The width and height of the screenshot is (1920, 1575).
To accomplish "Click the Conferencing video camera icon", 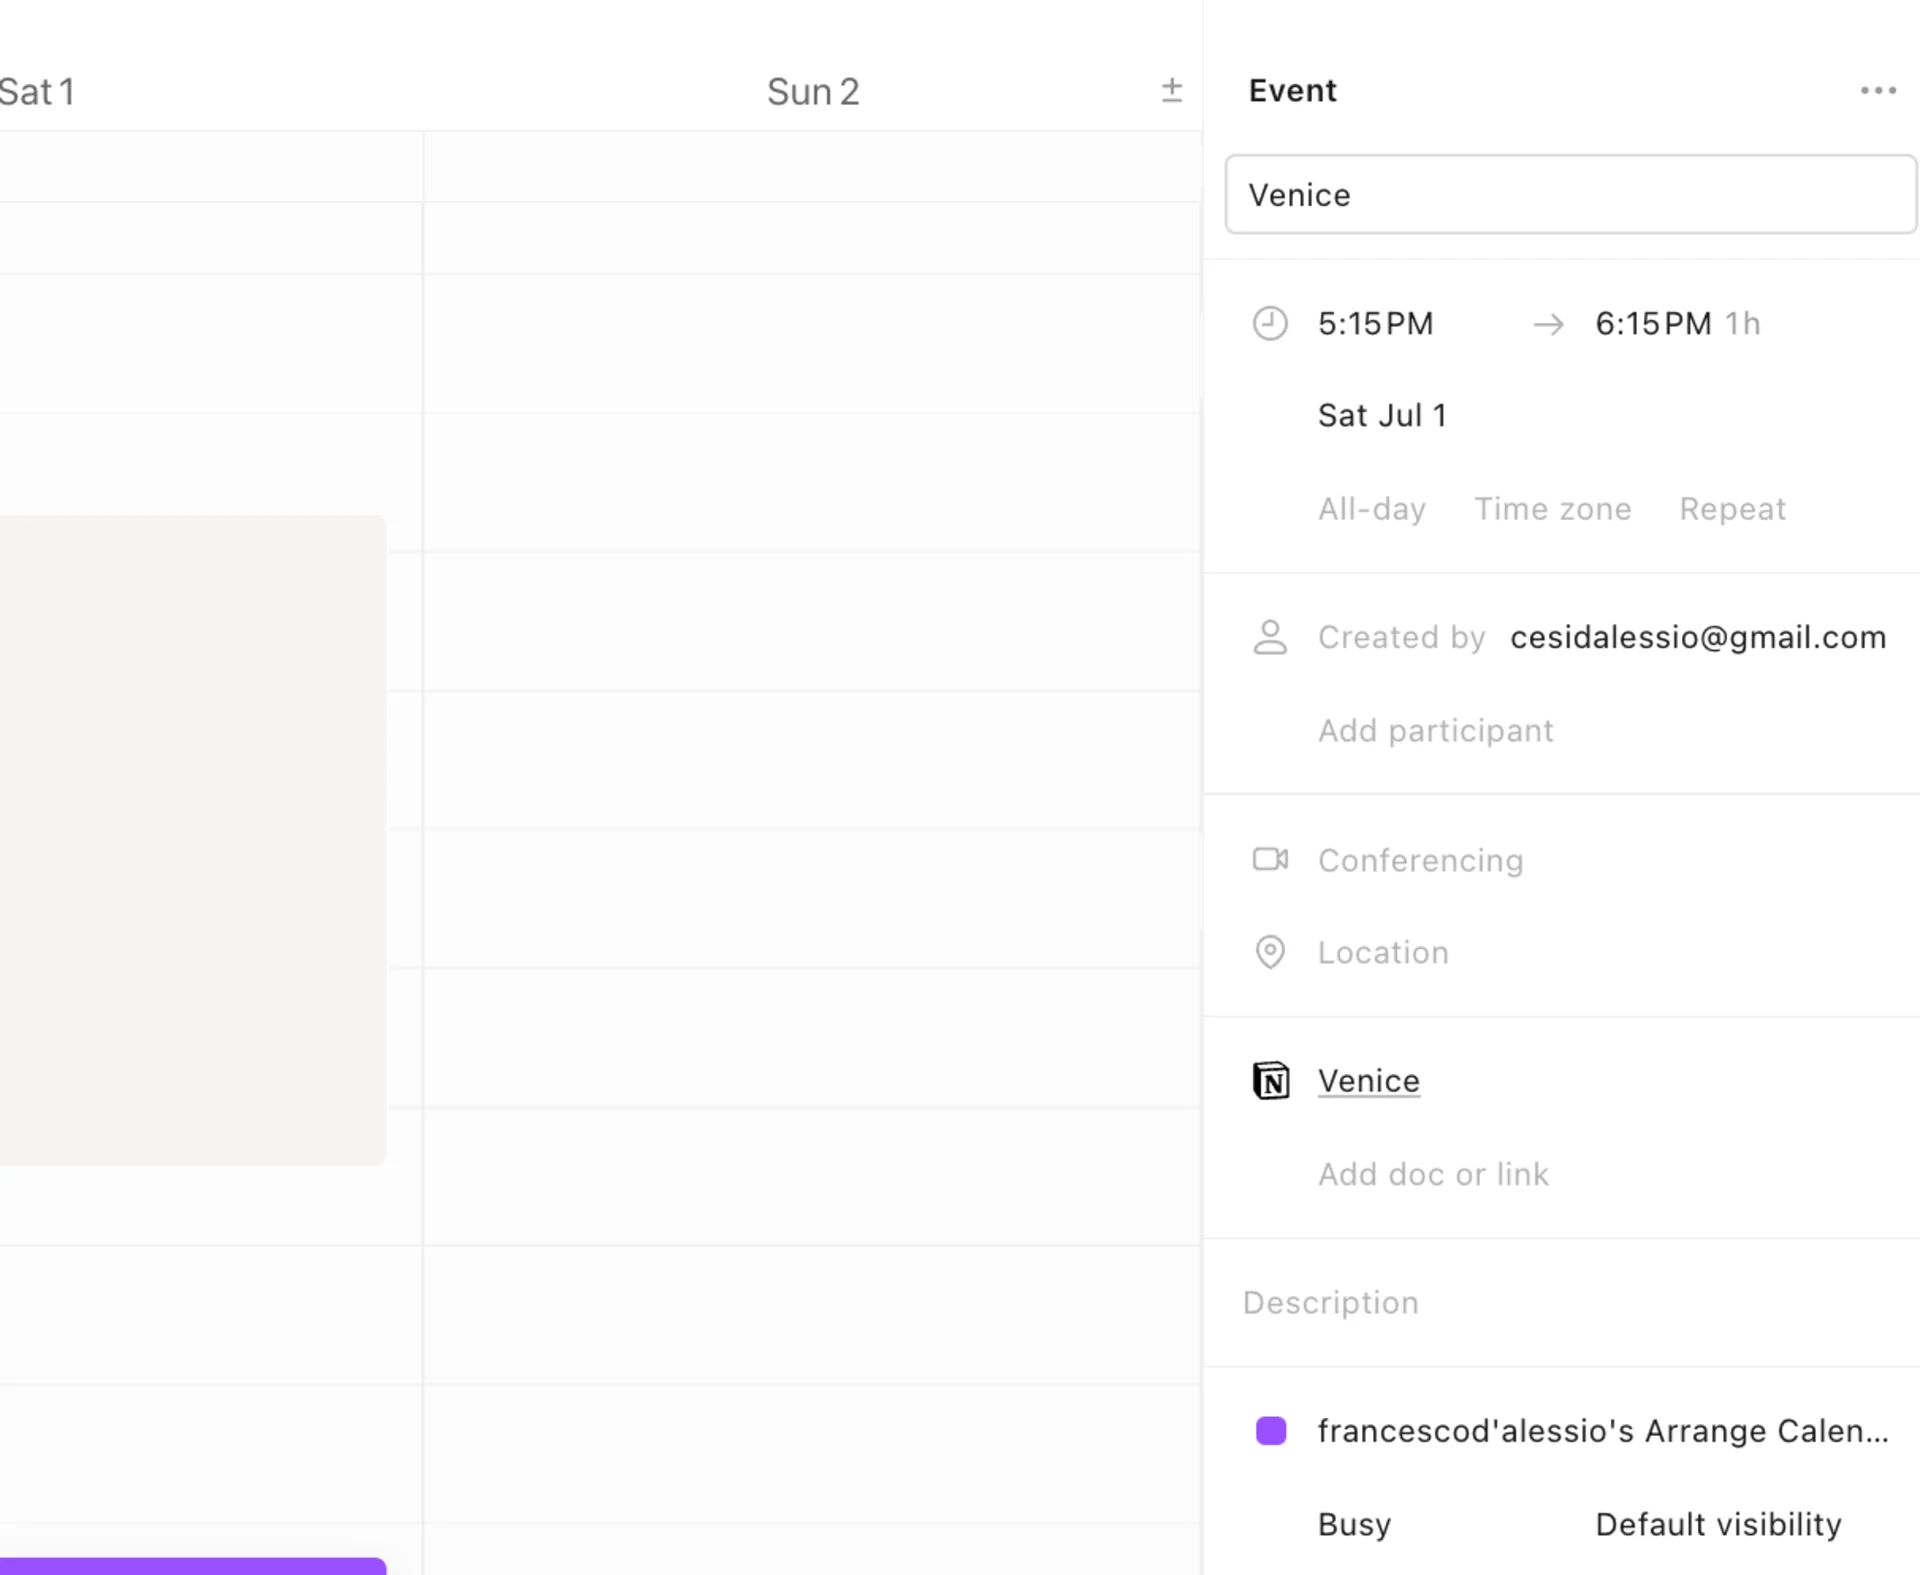I will point(1269,859).
